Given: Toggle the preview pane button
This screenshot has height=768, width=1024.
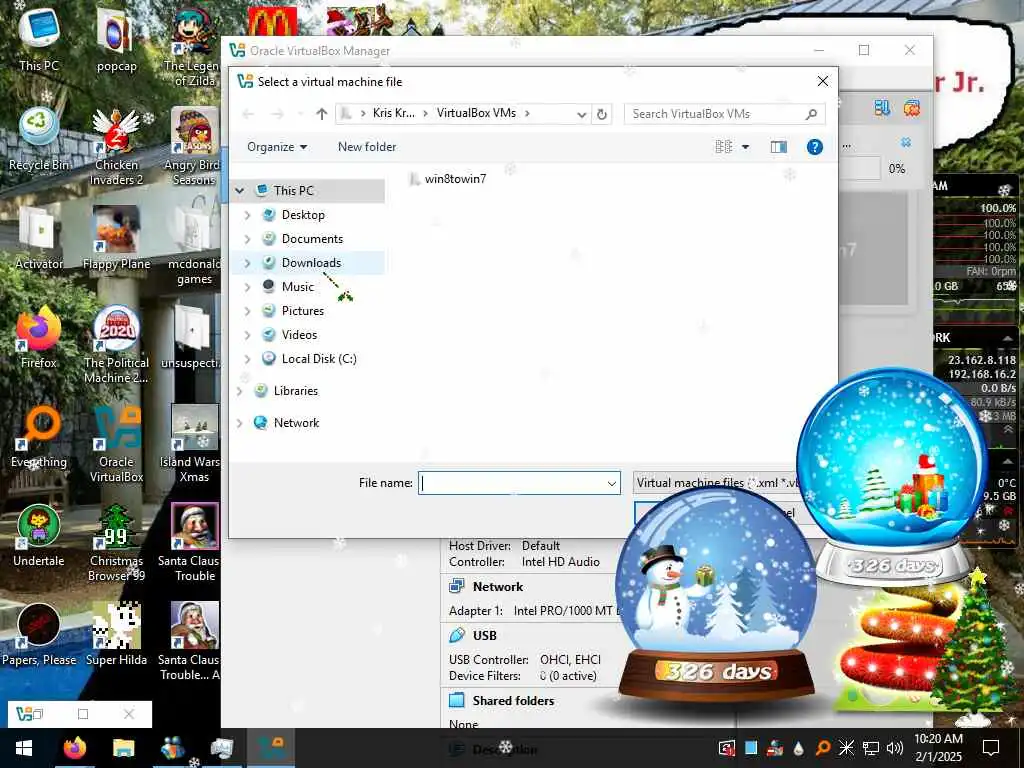Looking at the screenshot, I should (778, 147).
